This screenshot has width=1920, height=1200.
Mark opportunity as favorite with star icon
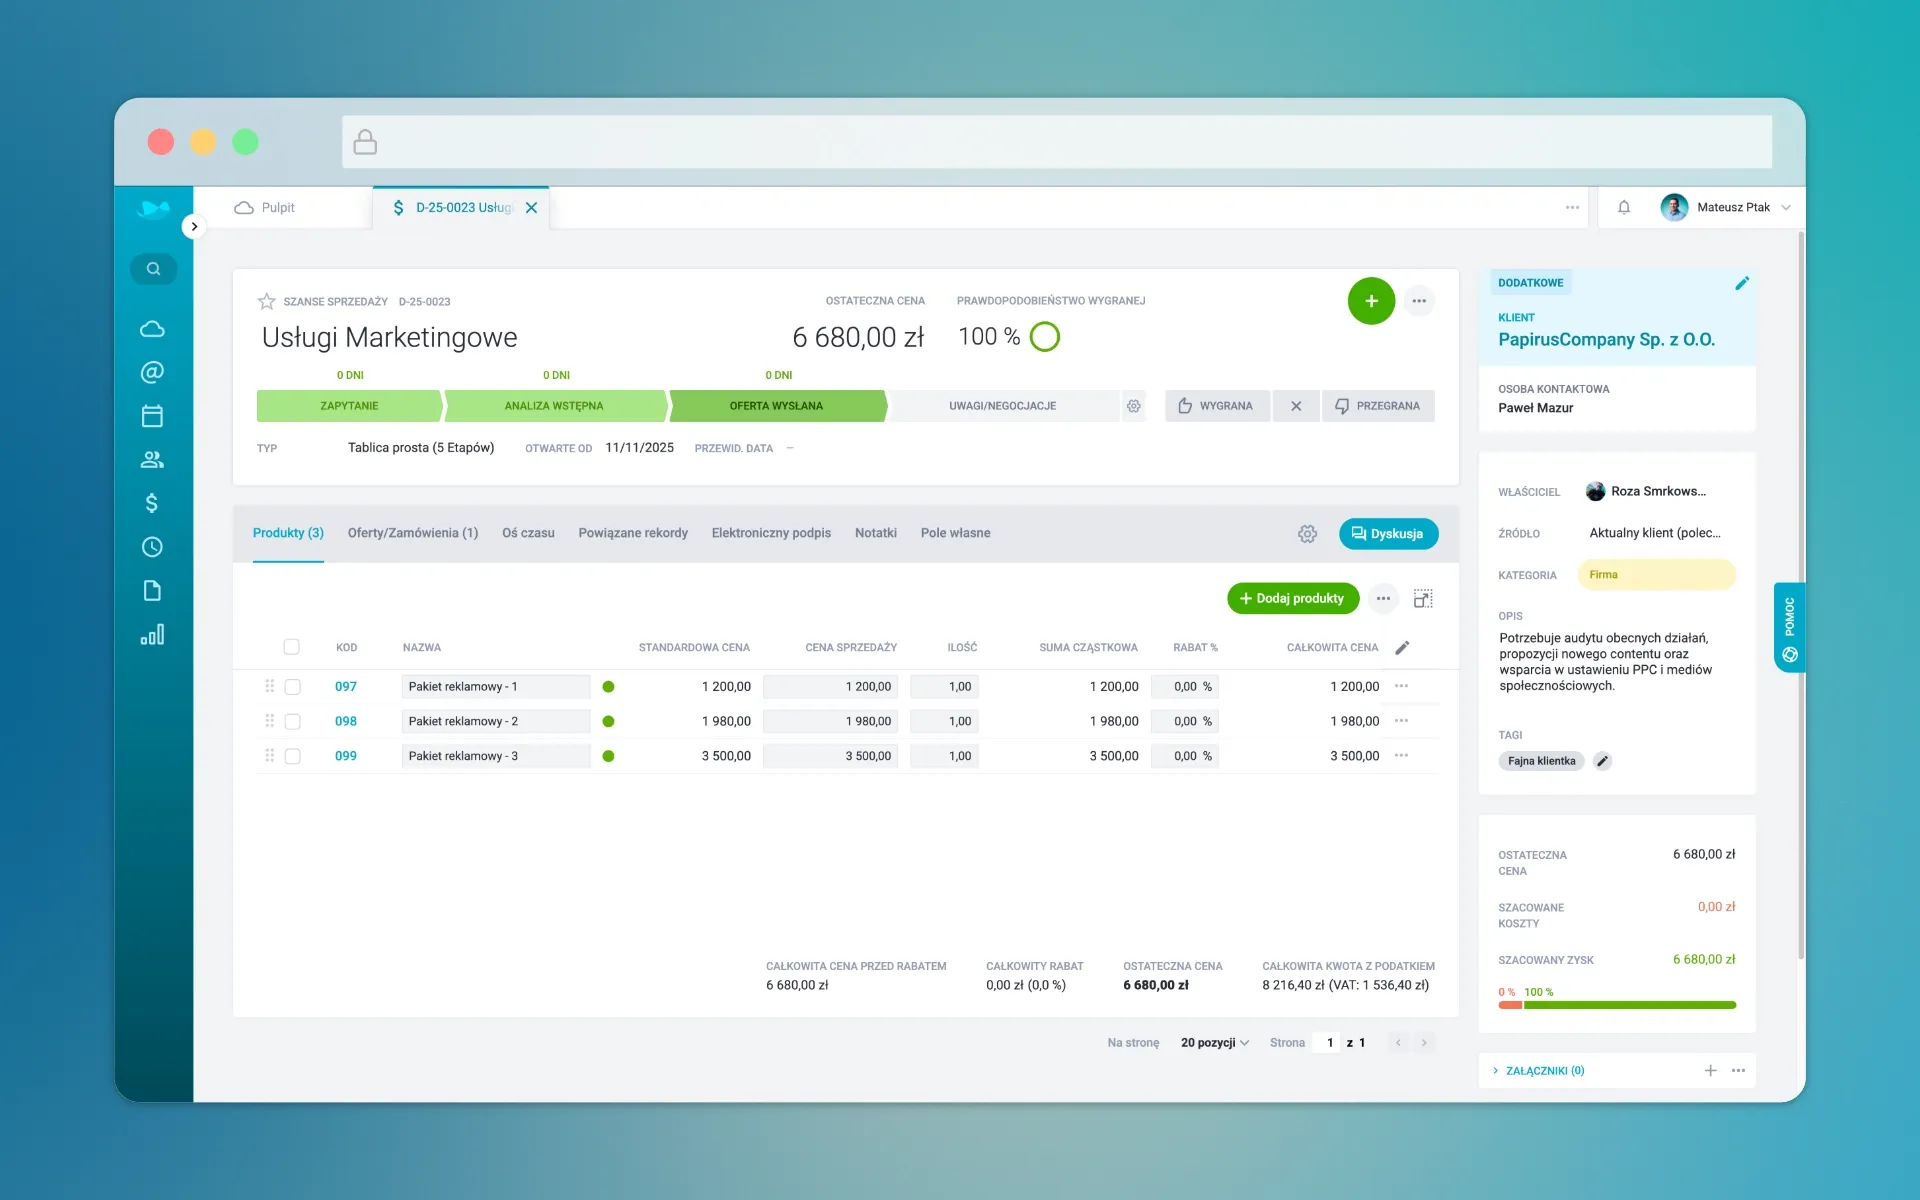pyautogui.click(x=267, y=301)
